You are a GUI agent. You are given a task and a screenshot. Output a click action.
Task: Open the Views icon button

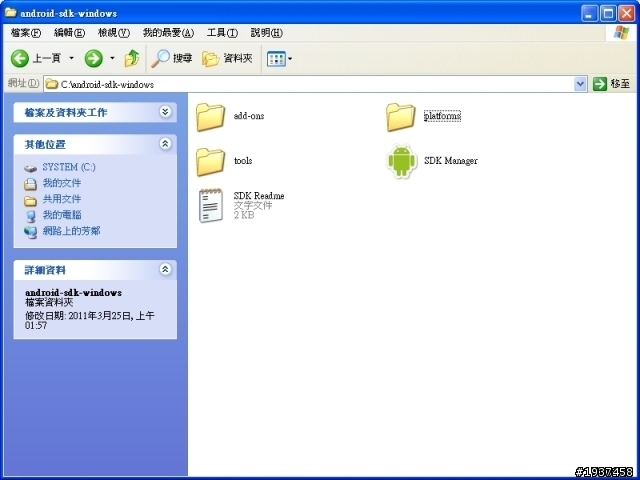pyautogui.click(x=276, y=59)
